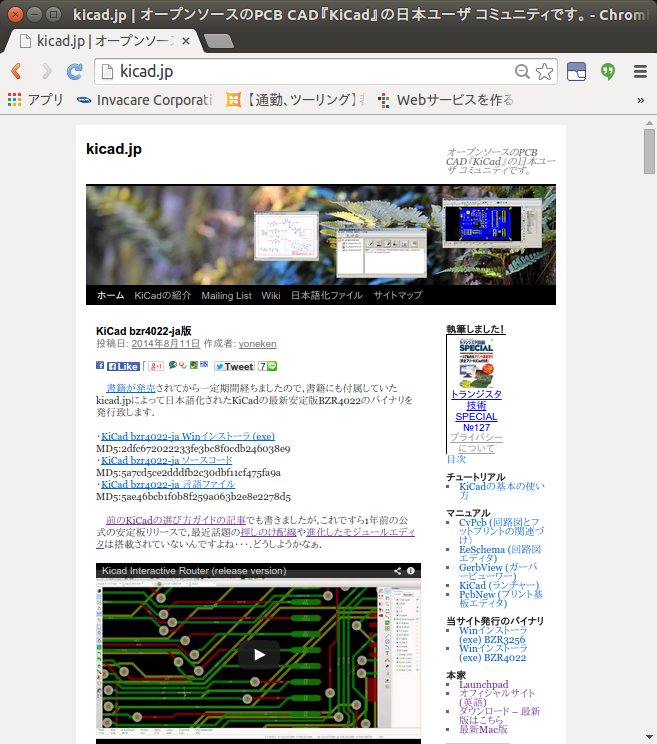Open PcbNew (プリント基板エディタ) link

[500, 599]
